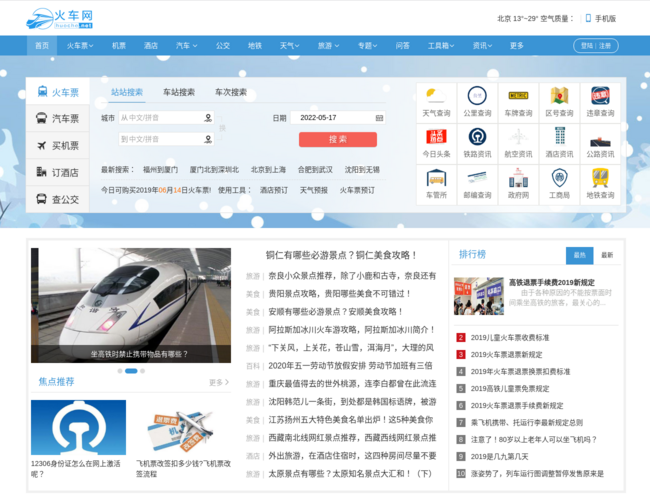Open headline 铜仁有哪些必游景点
The height and width of the screenshot is (500, 650).
341,255
